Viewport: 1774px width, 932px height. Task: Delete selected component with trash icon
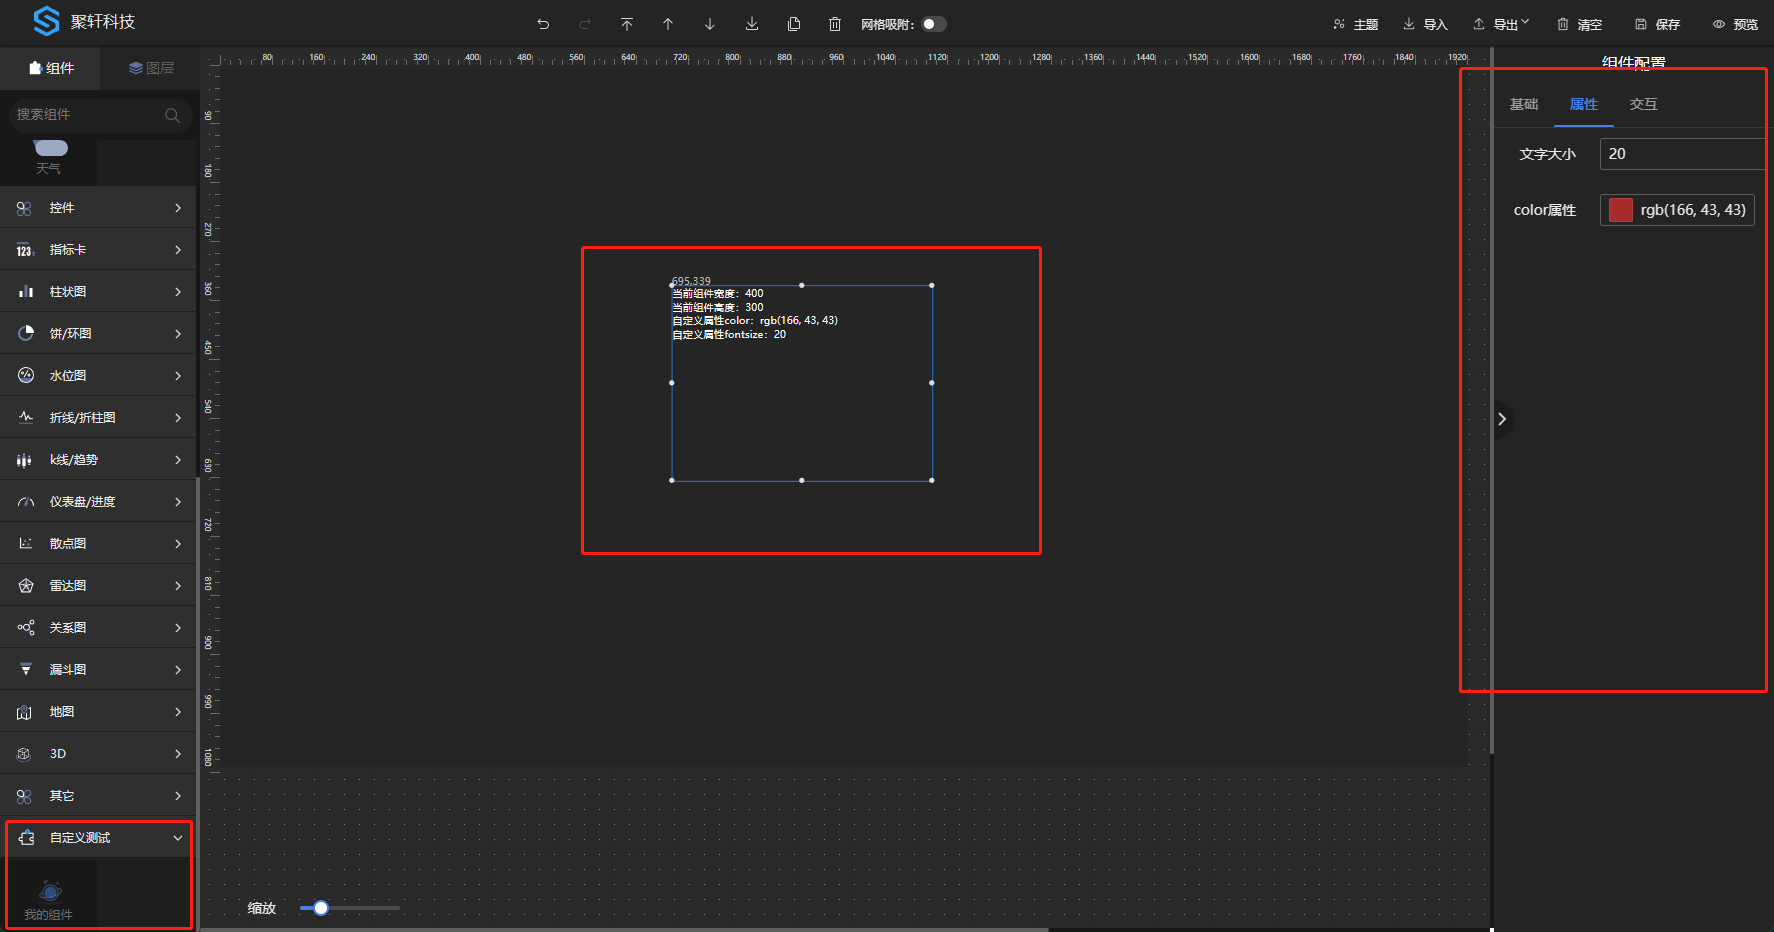[835, 24]
